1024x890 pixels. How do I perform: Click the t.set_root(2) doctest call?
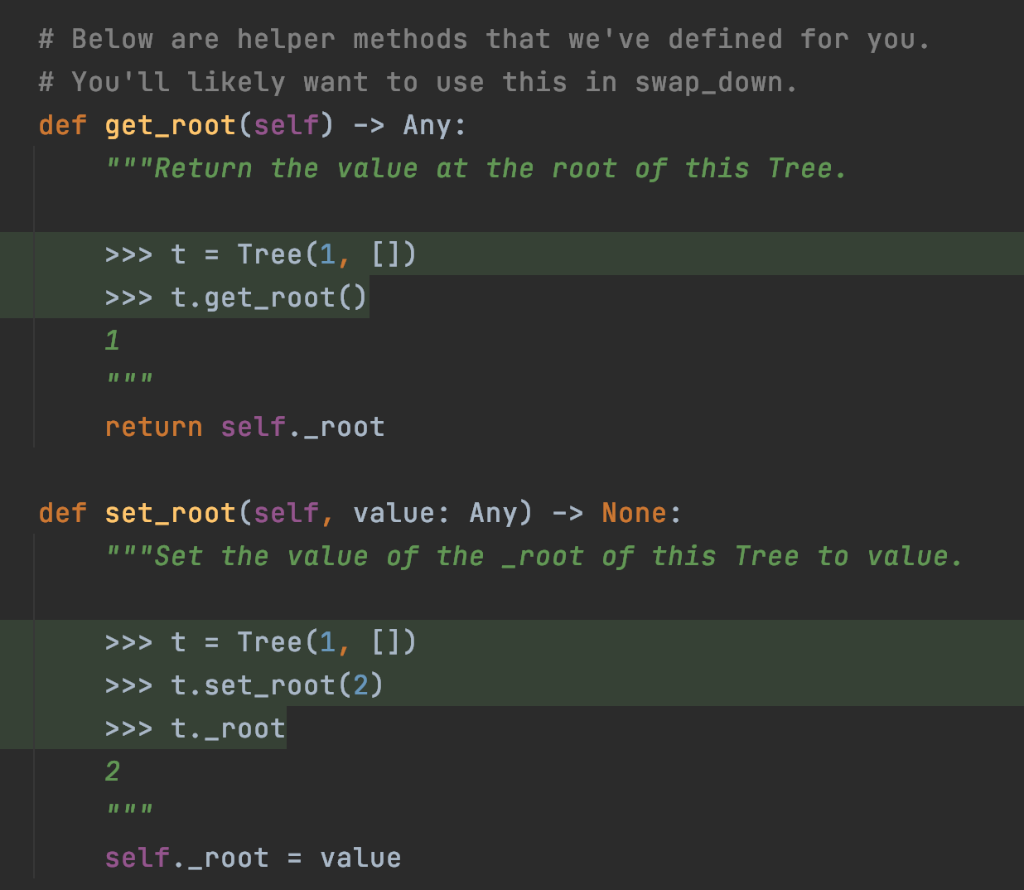point(275,685)
